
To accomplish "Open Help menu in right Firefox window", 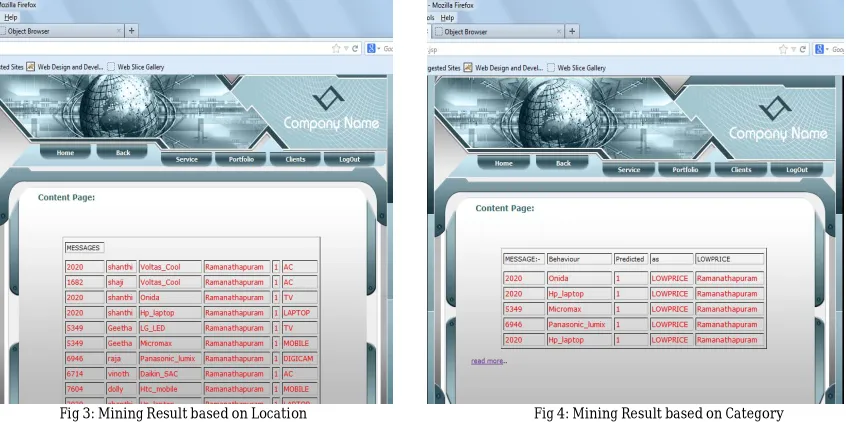I will pyautogui.click(x=447, y=18).
